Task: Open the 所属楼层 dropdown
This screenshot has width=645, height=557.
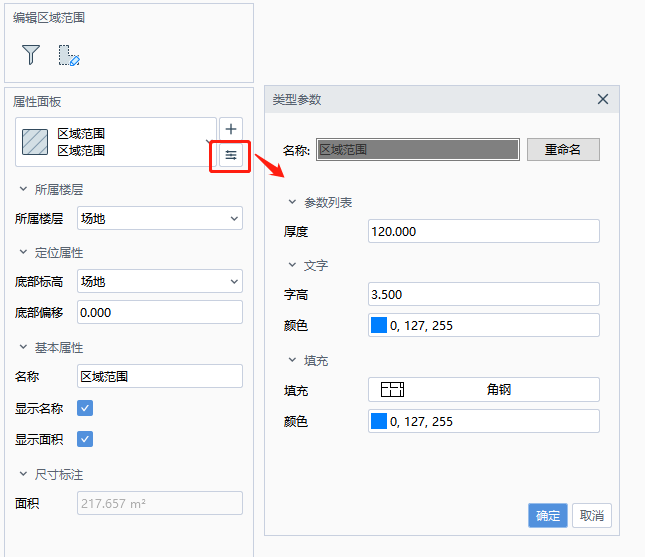Action: (160, 218)
